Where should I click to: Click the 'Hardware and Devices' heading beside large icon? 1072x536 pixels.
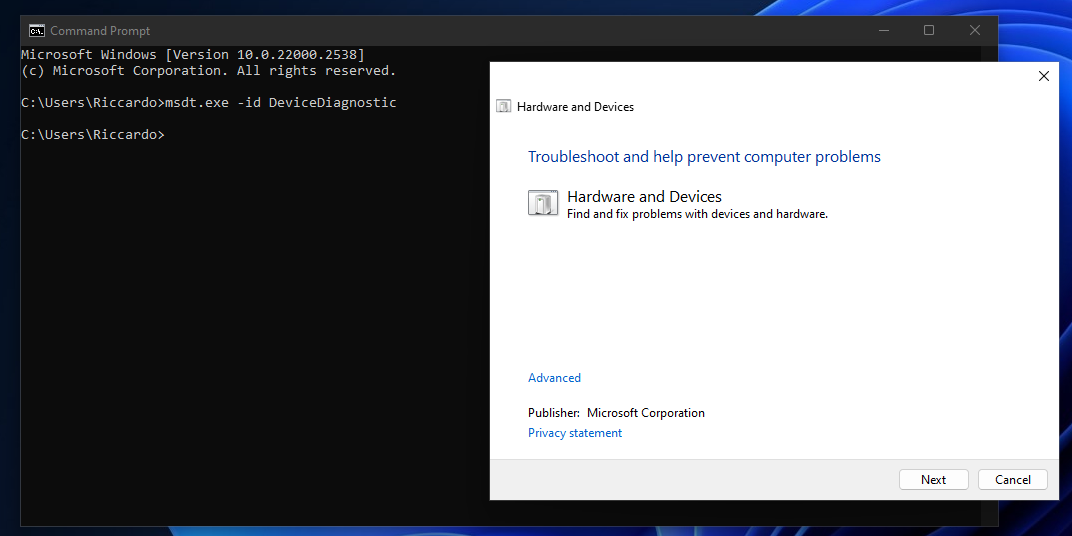(644, 197)
